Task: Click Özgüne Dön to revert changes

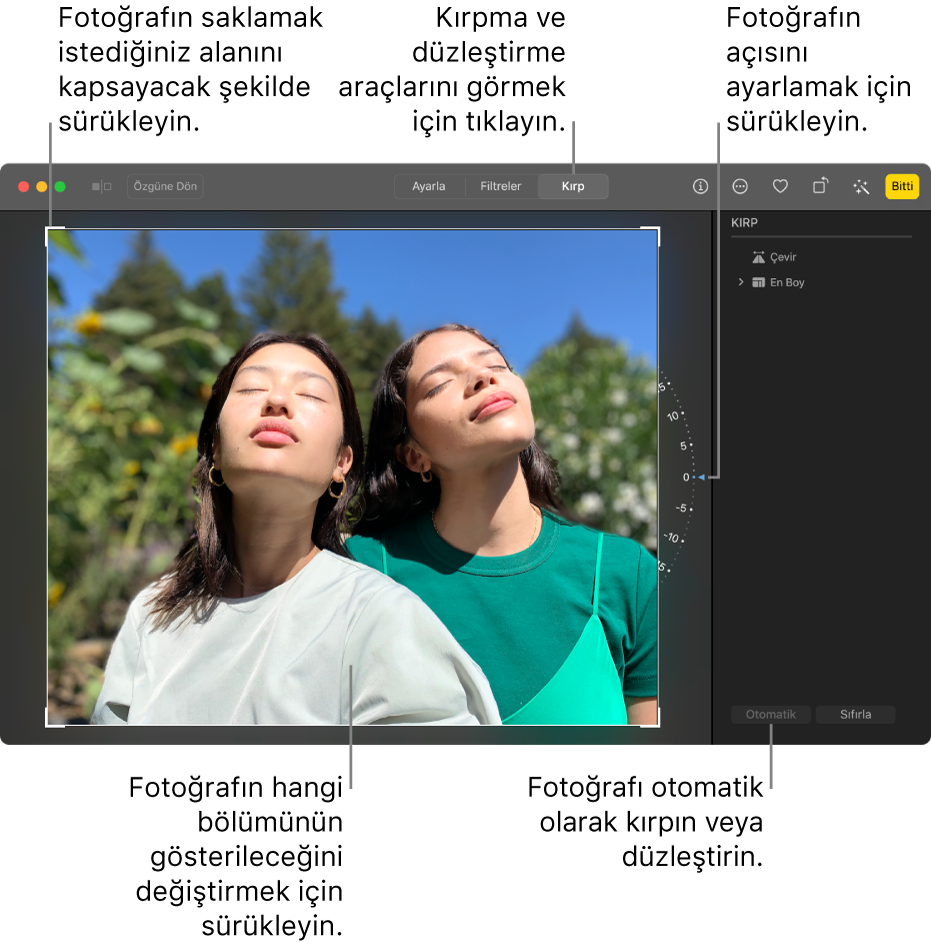Action: click(x=164, y=186)
